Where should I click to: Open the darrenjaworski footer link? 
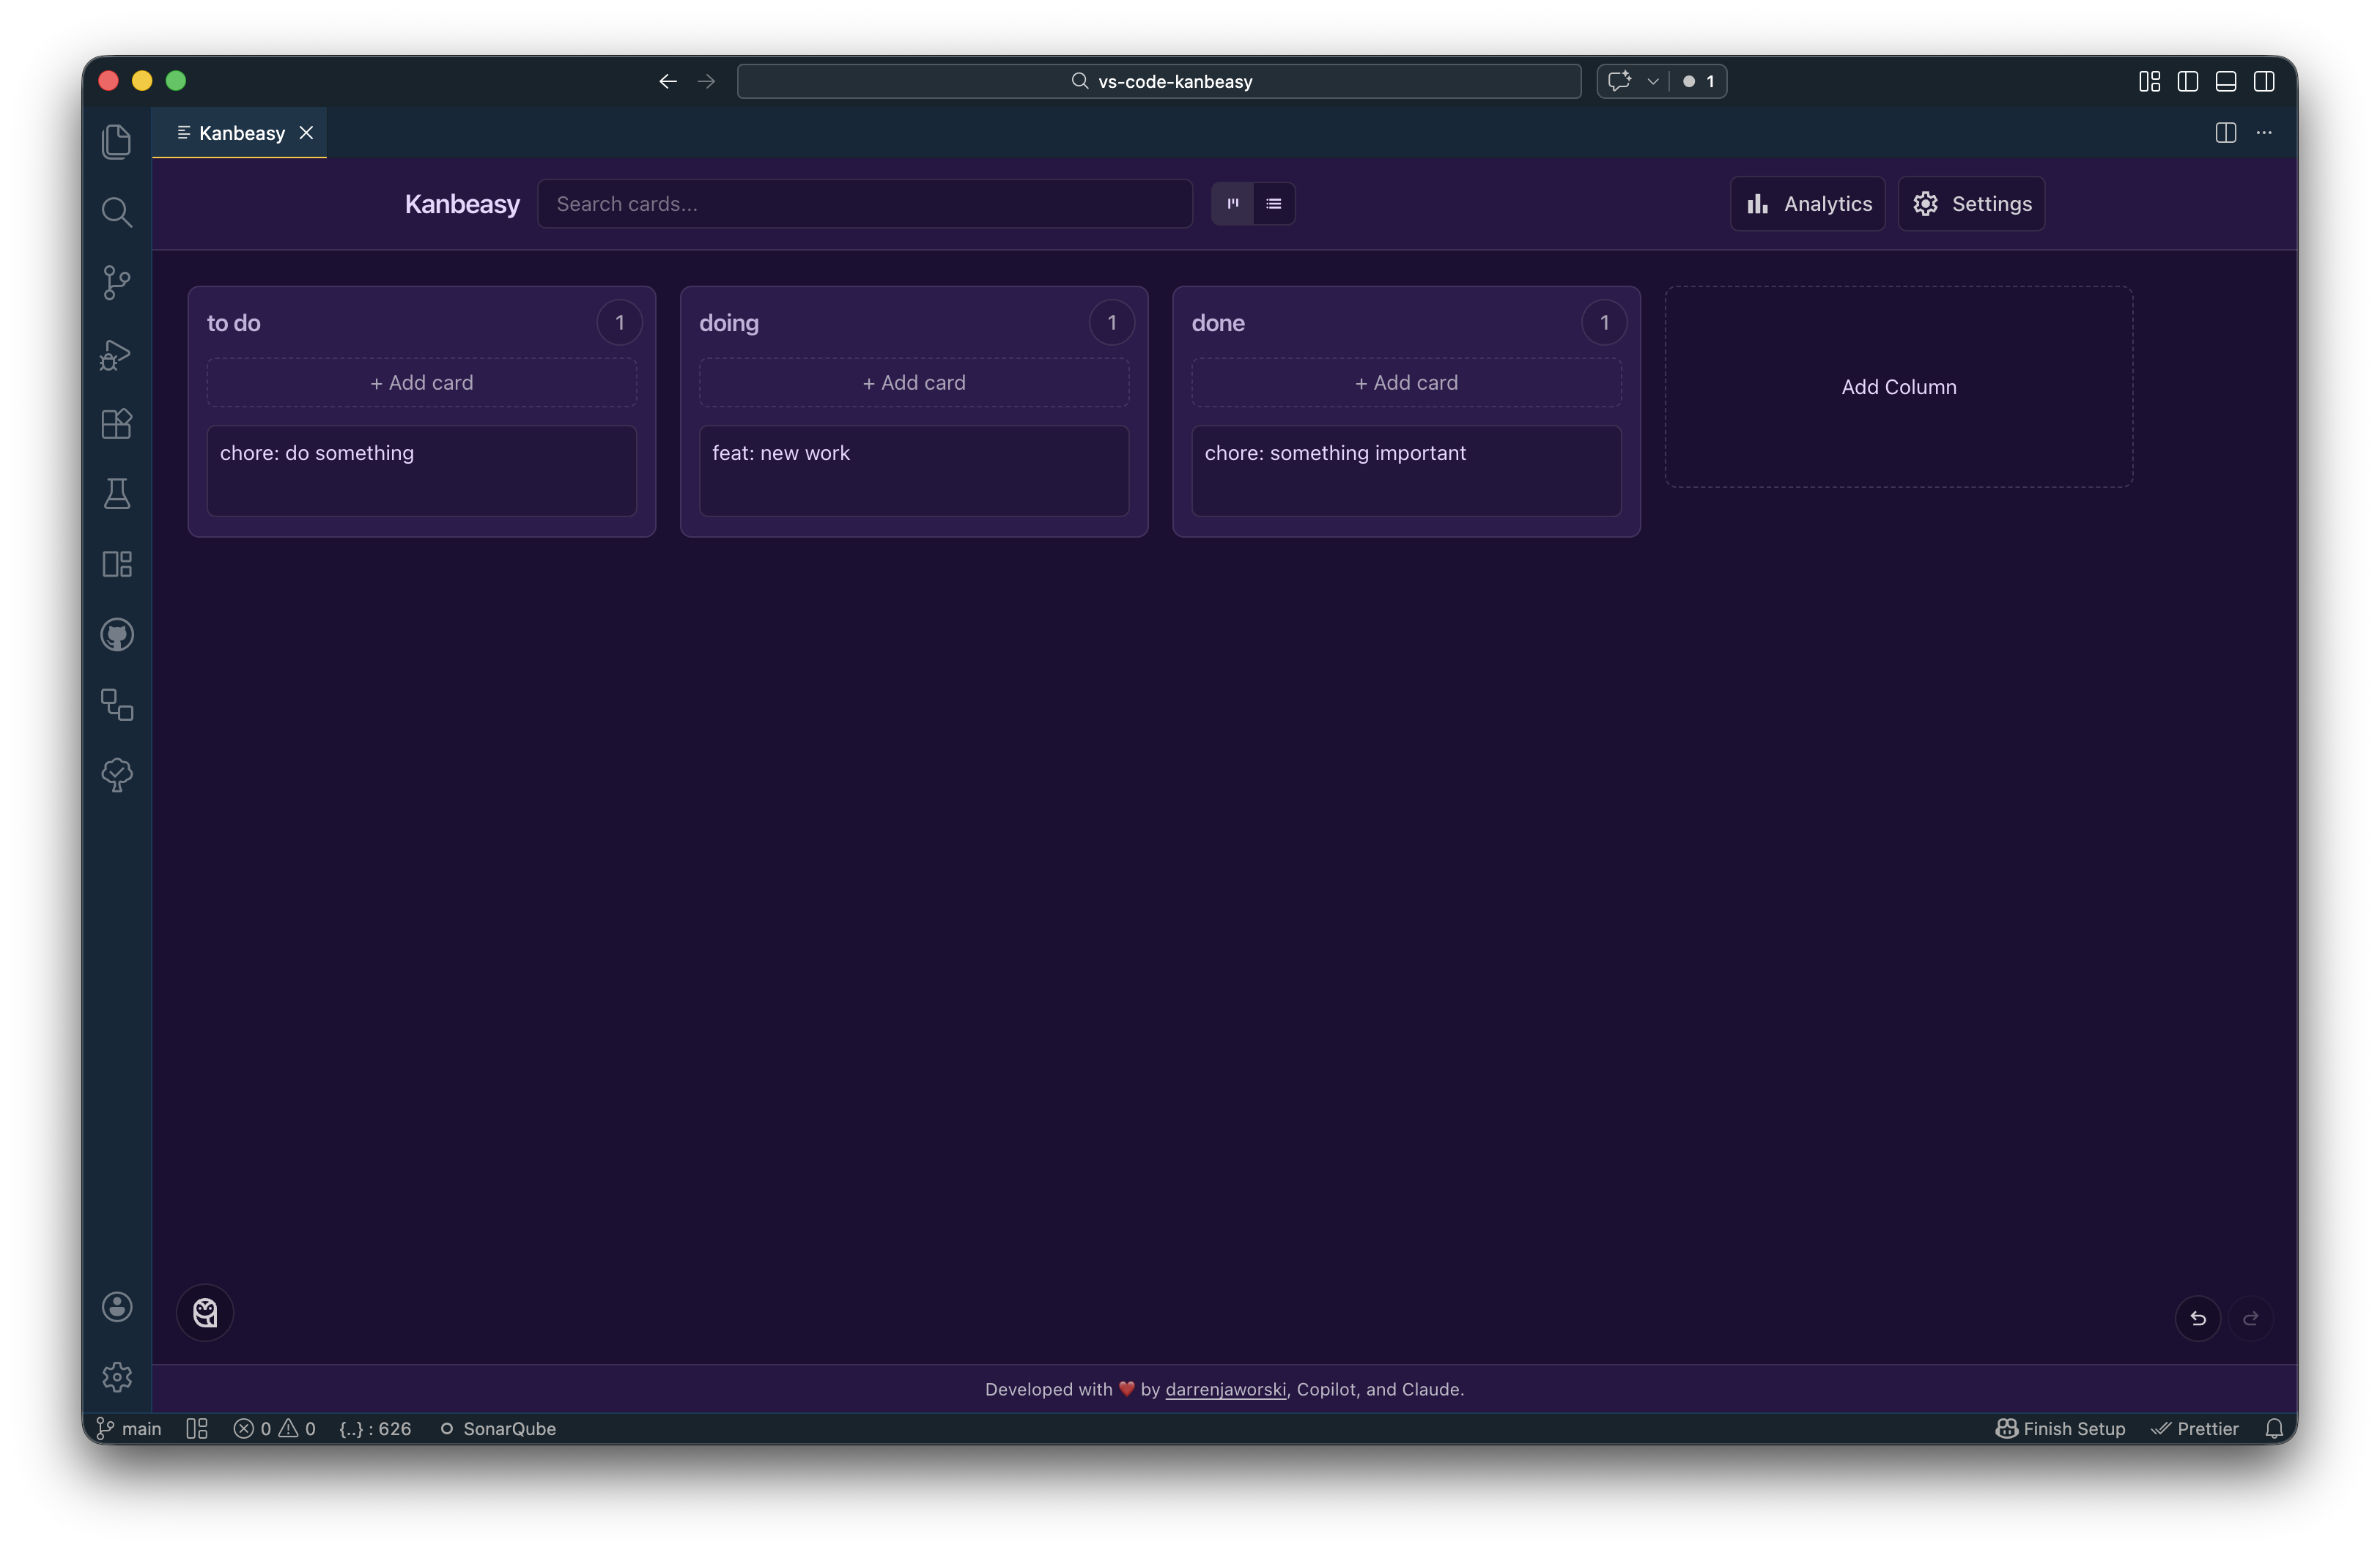pos(1225,1389)
